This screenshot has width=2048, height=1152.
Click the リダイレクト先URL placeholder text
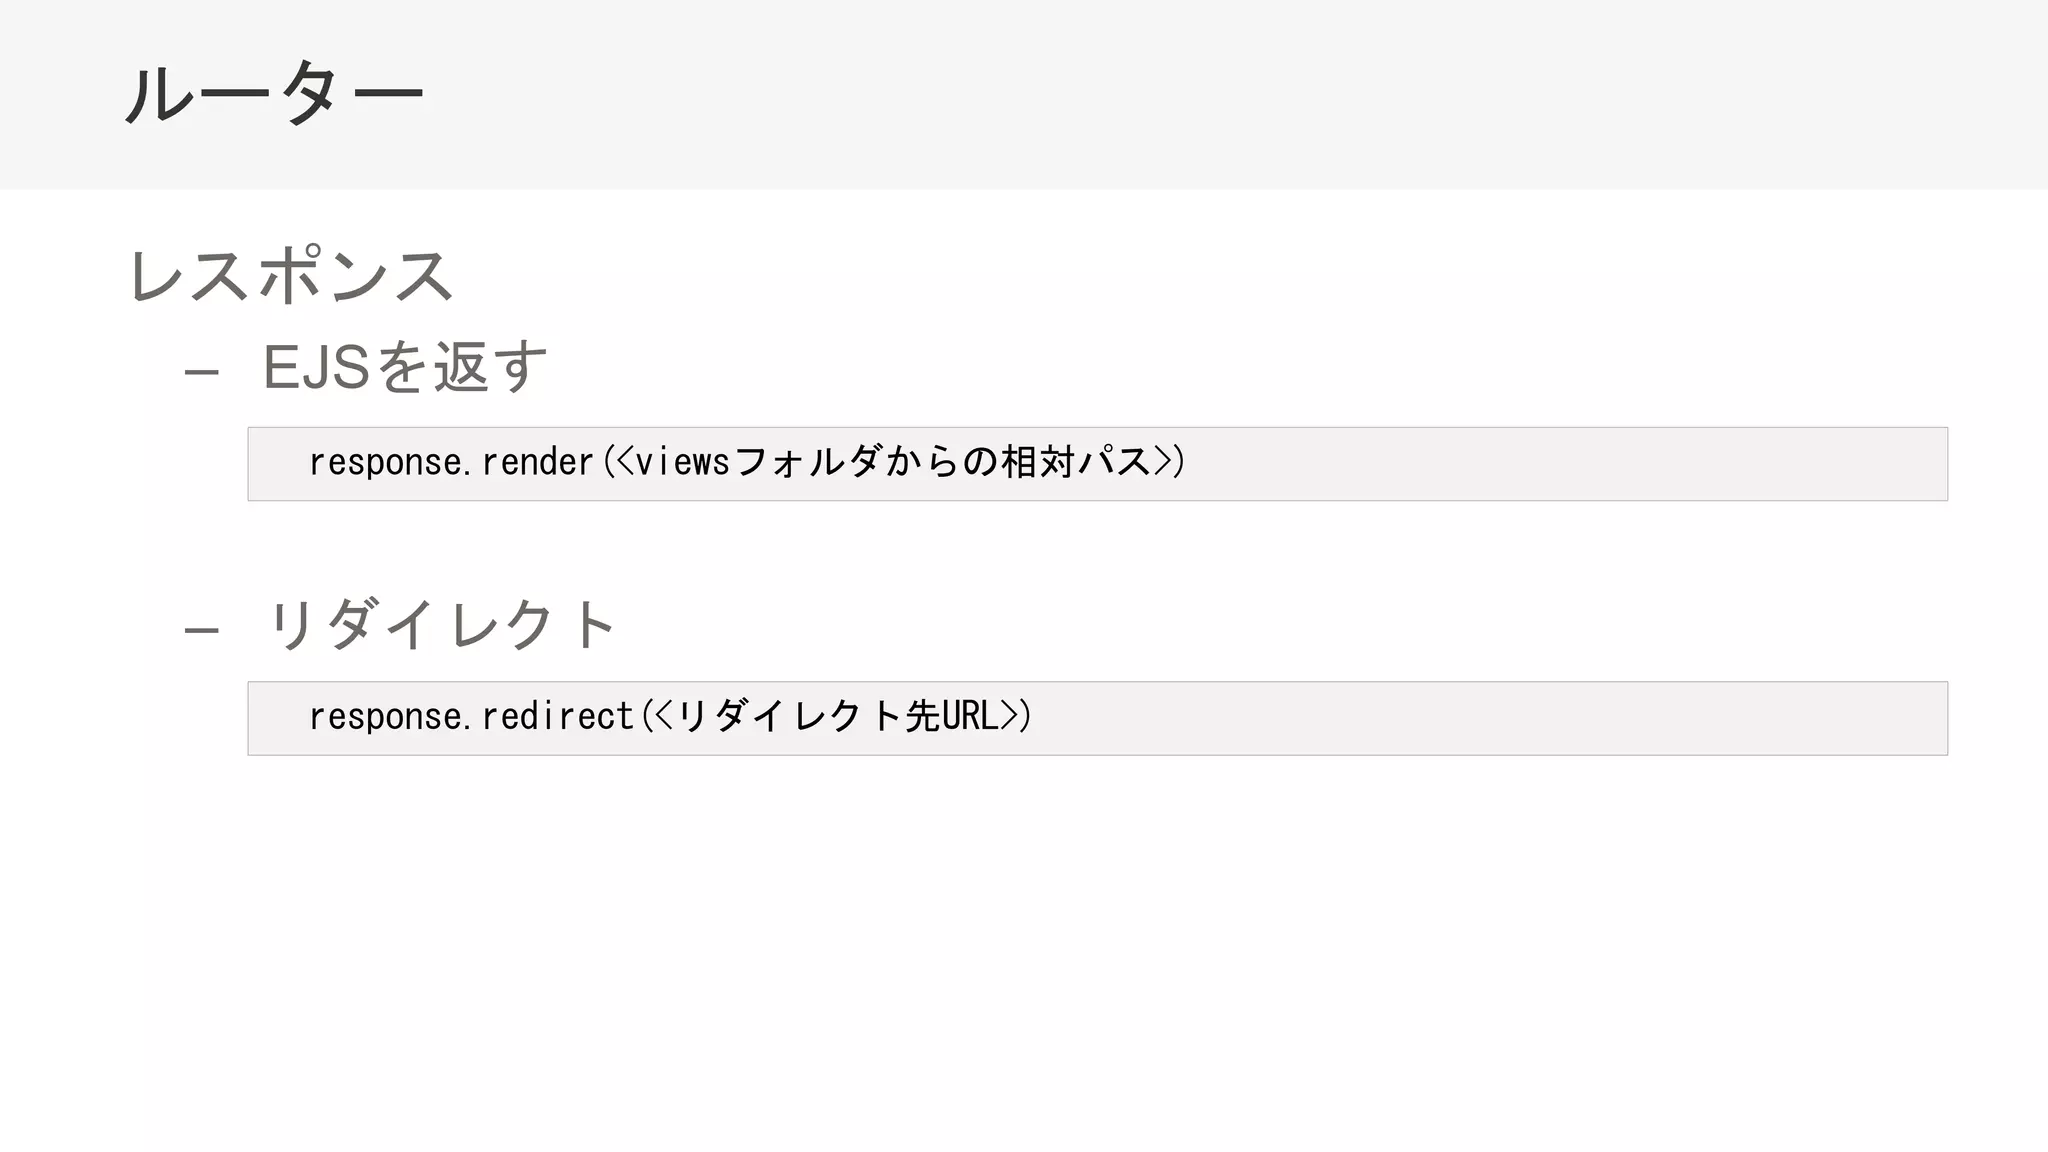[x=838, y=716]
